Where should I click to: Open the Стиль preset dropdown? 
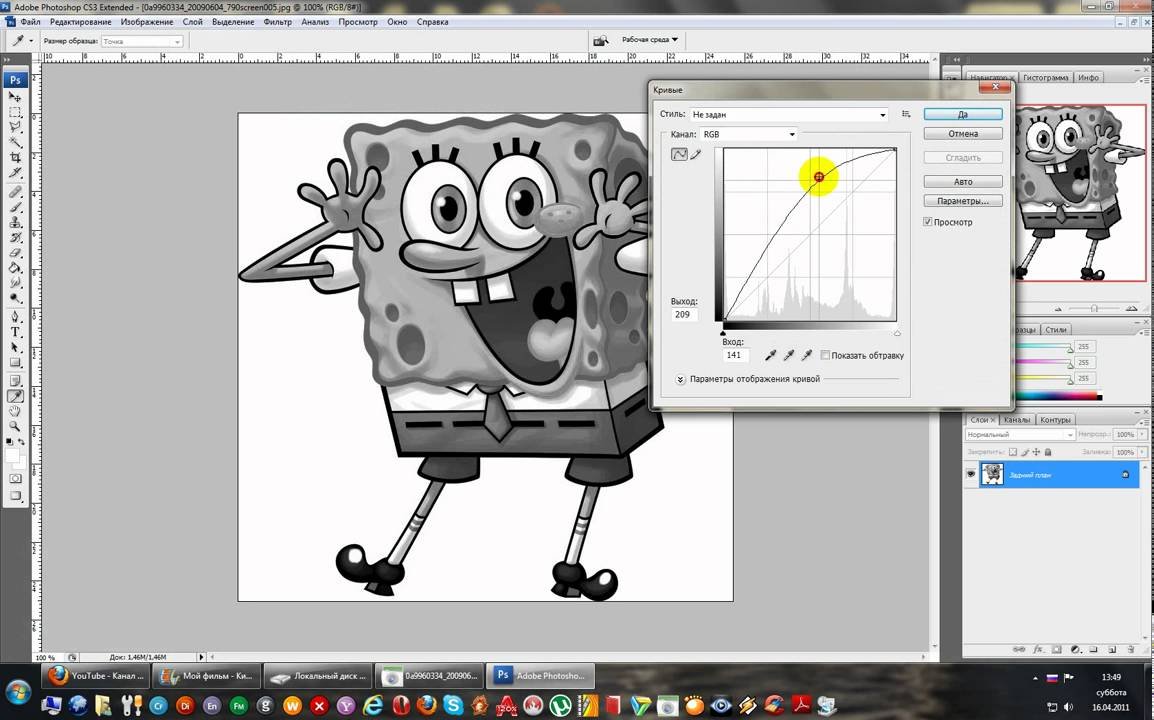pyautogui.click(x=788, y=115)
